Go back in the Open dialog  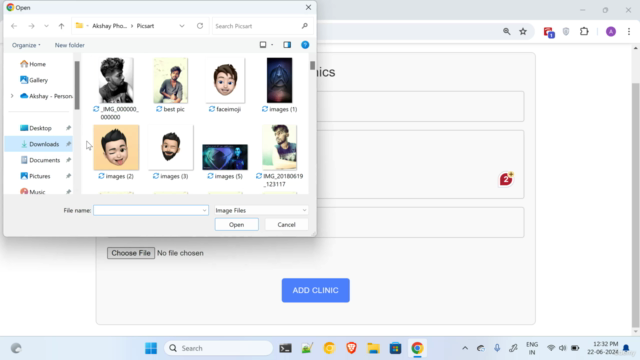click(14, 26)
